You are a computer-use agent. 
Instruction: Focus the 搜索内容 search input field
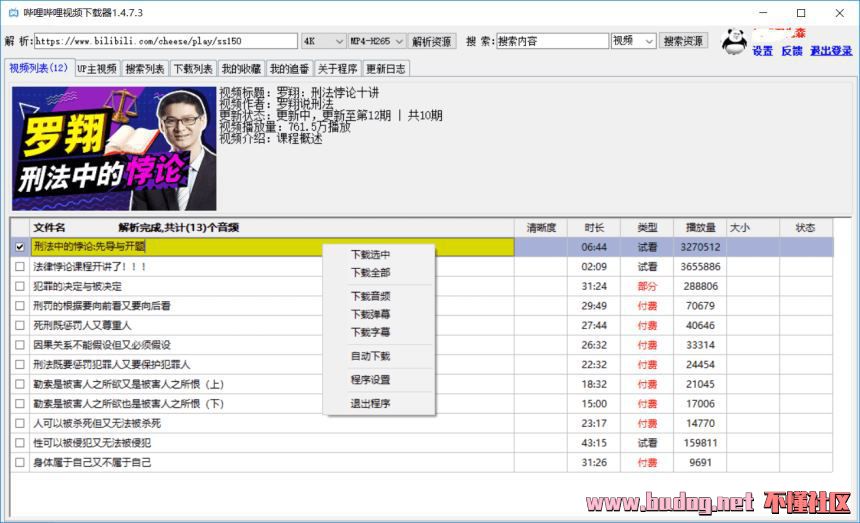551,41
